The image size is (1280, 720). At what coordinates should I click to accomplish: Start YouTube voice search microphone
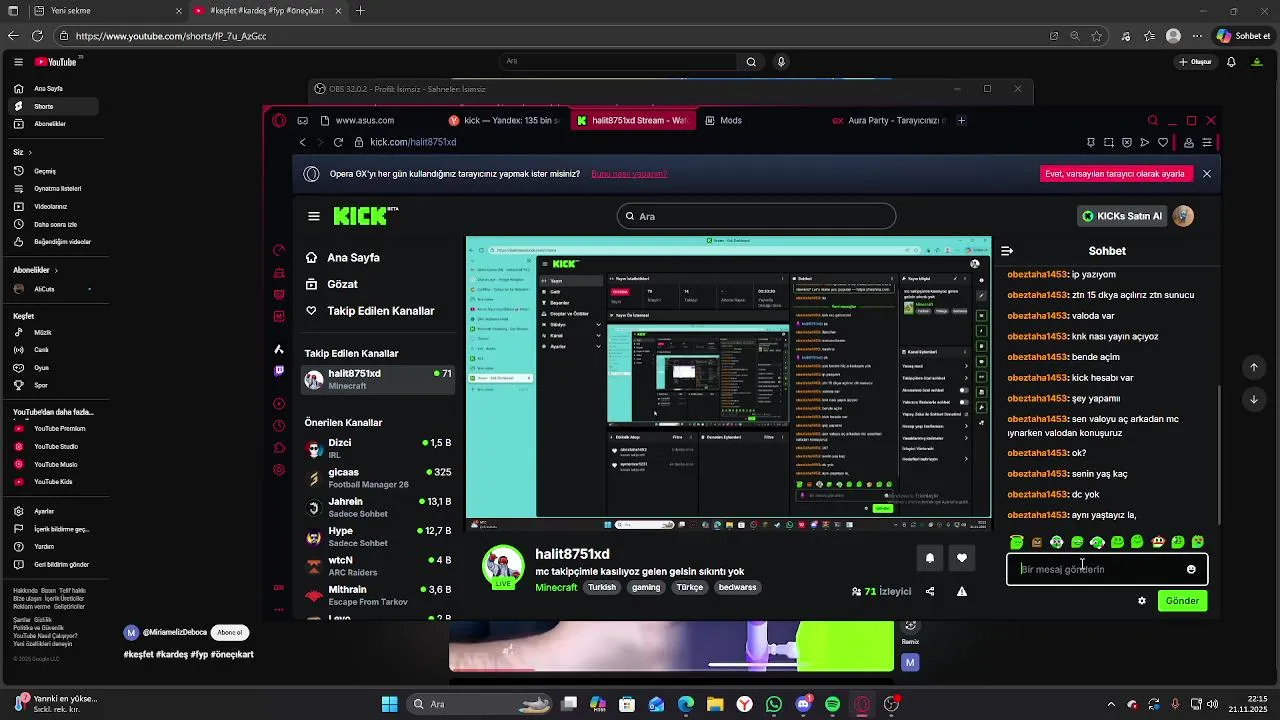[x=781, y=62]
